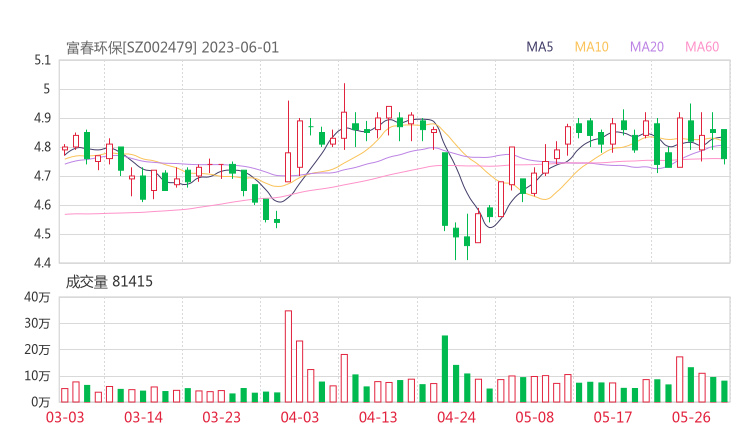Click the 5 price axis label

[46, 89]
